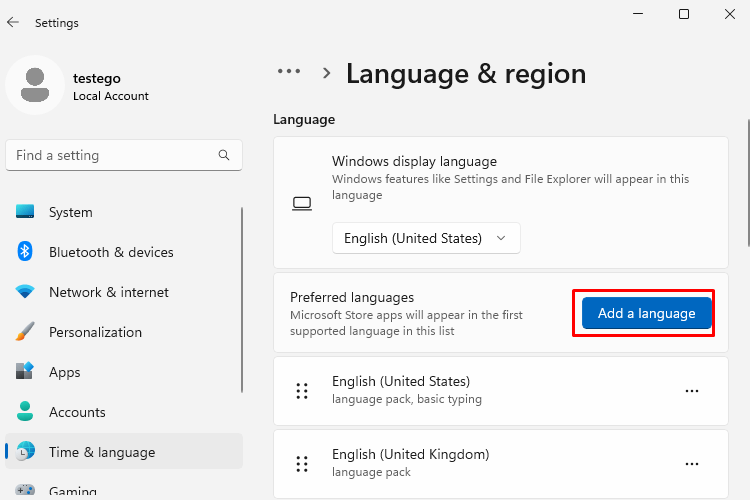Click the Personalization paintbrush icon

pos(25,331)
